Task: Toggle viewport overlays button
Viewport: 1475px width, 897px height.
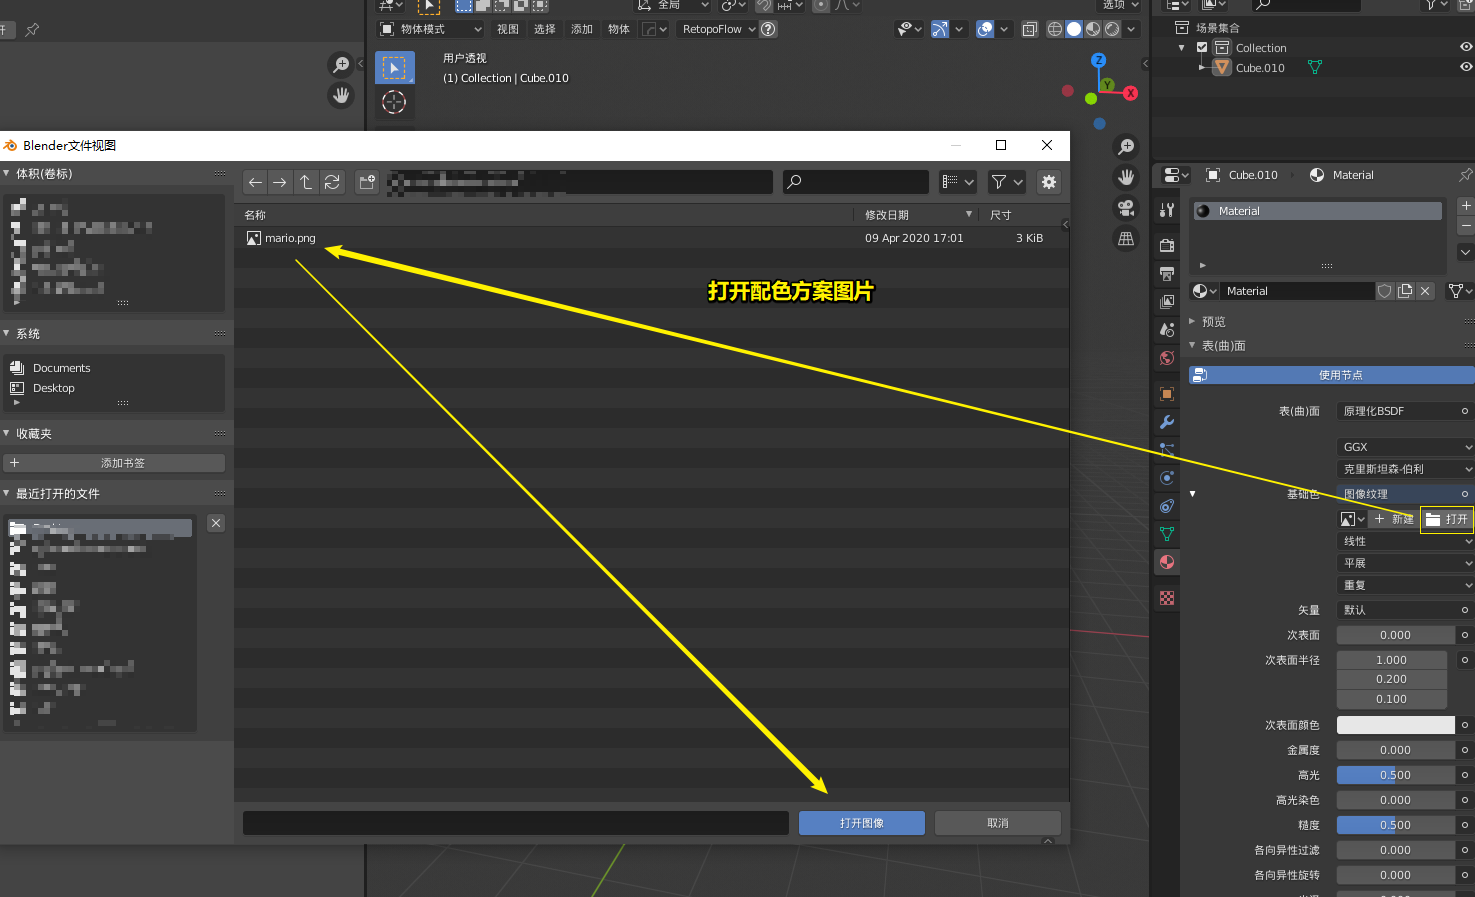Action: click(x=985, y=29)
